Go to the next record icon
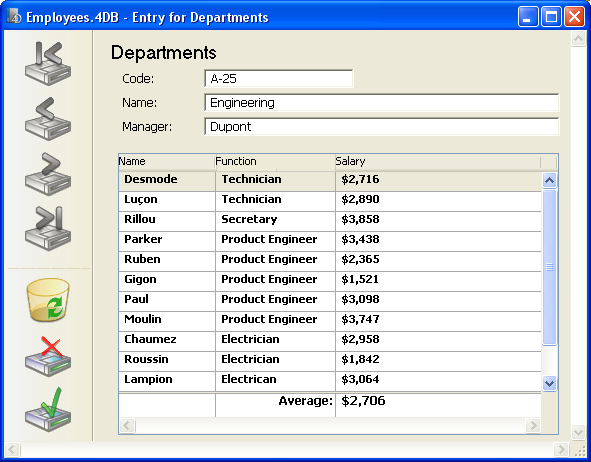The width and height of the screenshot is (591, 462). pos(48,174)
